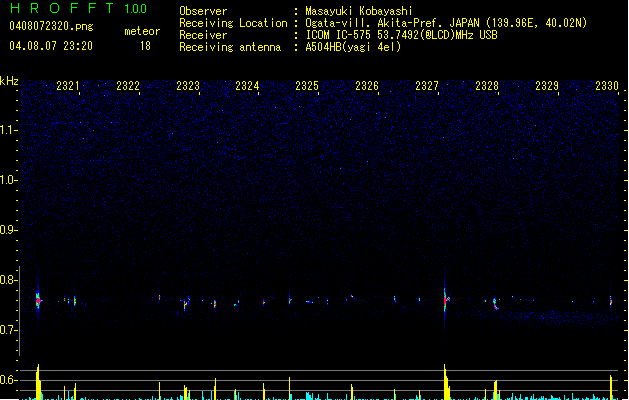
Task: Click the 2327 time marker
Action: pyautogui.click(x=427, y=85)
